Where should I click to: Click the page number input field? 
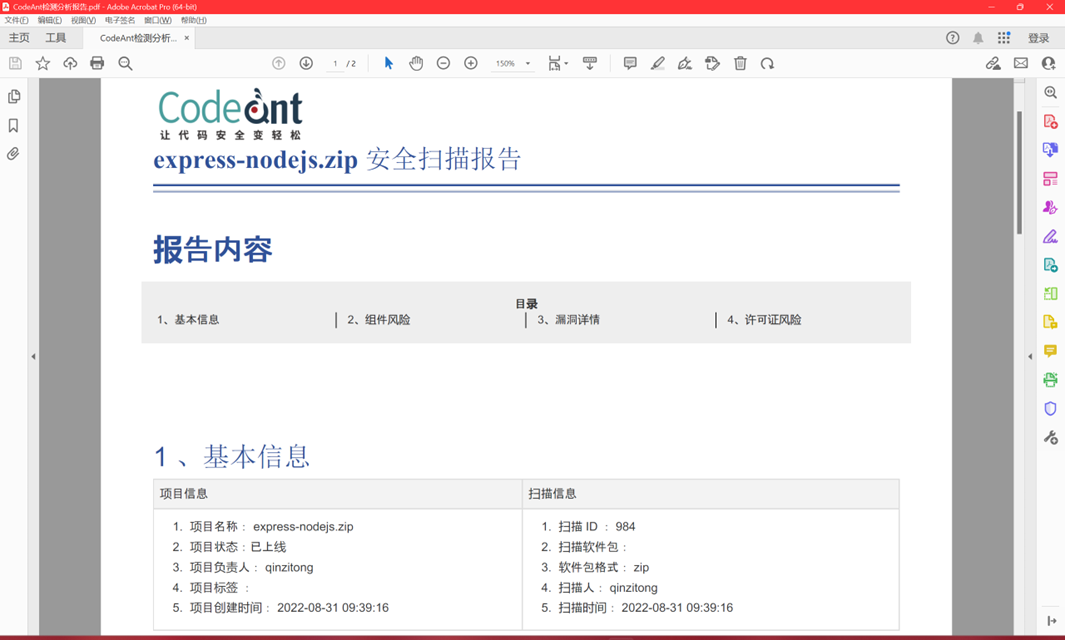(x=335, y=63)
